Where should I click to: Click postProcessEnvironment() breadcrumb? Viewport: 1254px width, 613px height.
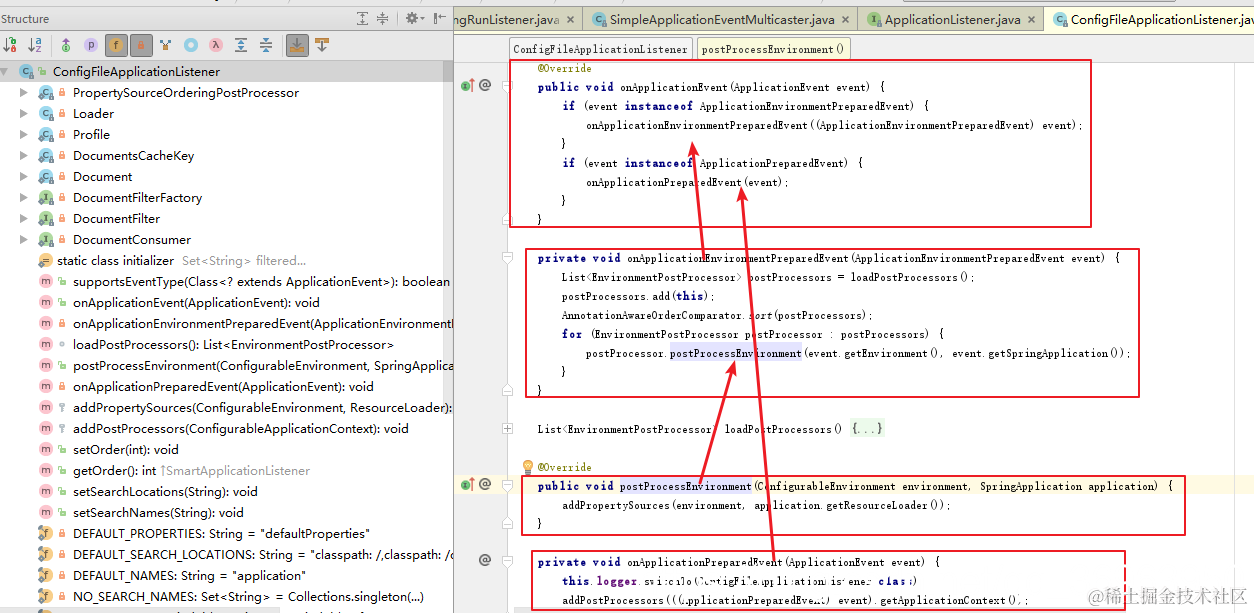[x=773, y=49]
